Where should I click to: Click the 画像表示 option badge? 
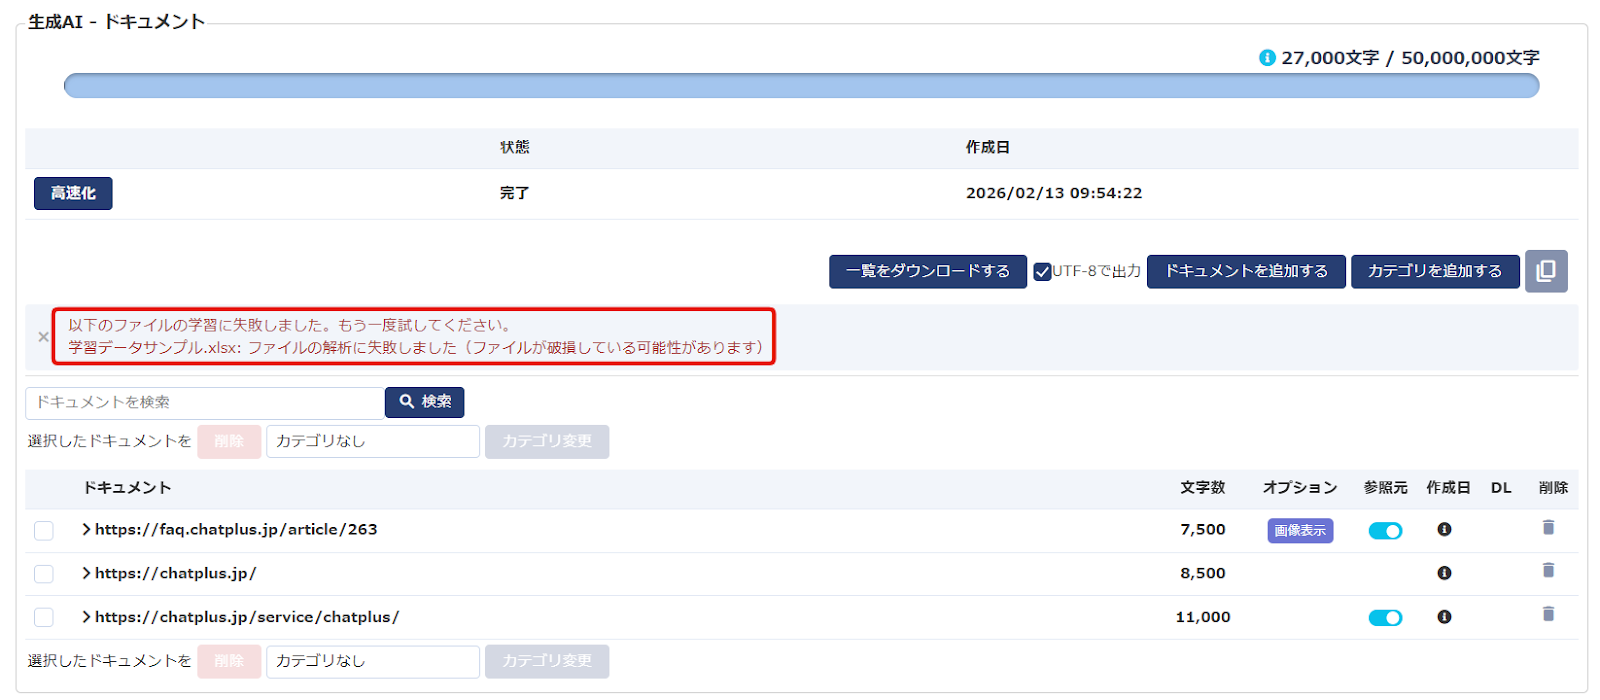(x=1300, y=531)
